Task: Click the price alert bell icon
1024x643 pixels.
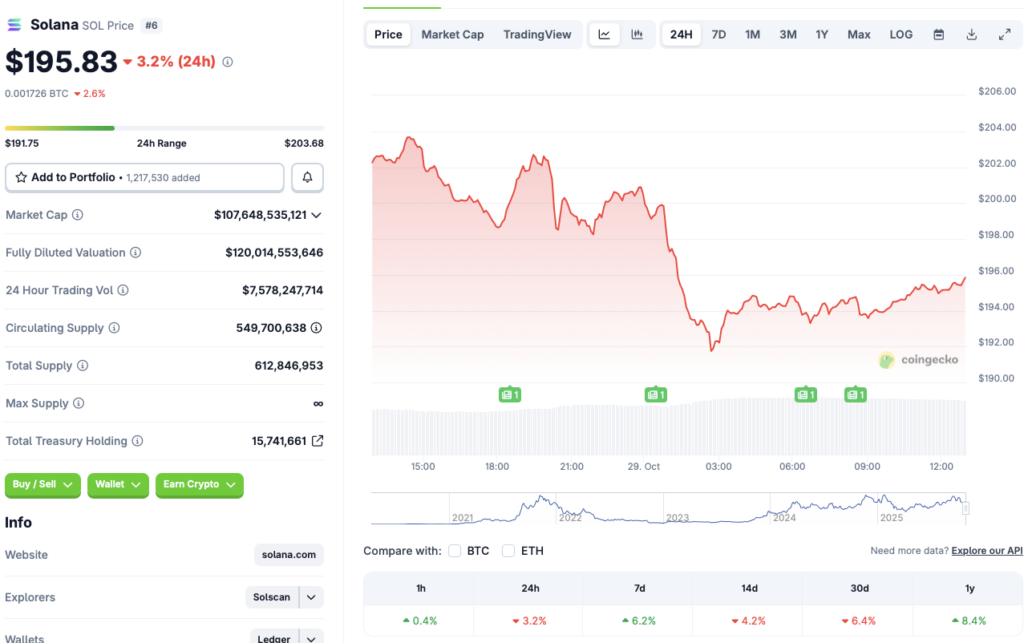Action: 307,176
